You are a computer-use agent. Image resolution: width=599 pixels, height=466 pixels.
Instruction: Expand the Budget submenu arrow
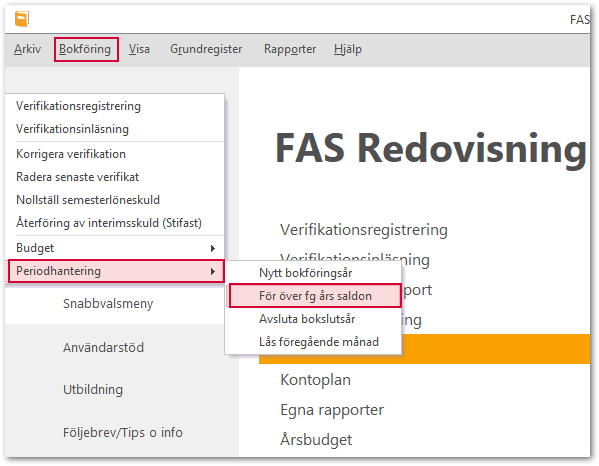click(x=213, y=248)
